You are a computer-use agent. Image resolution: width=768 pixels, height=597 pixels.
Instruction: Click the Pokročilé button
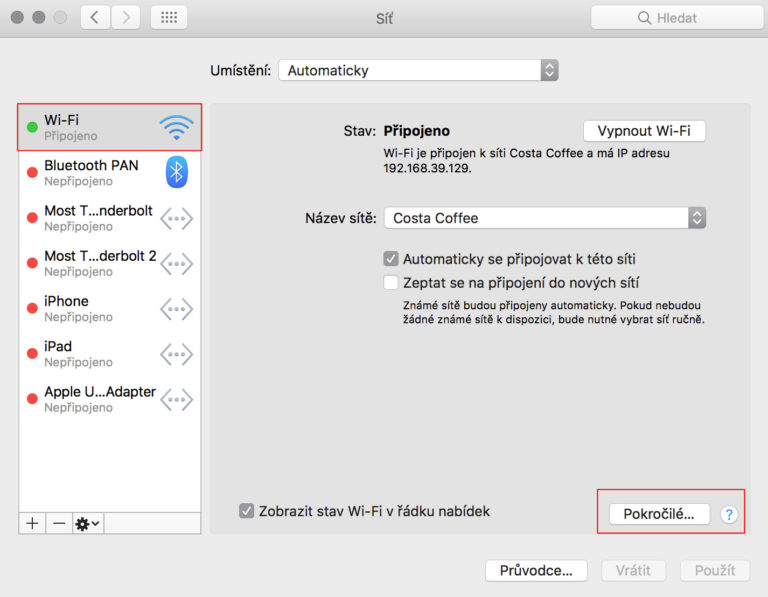pyautogui.click(x=658, y=514)
